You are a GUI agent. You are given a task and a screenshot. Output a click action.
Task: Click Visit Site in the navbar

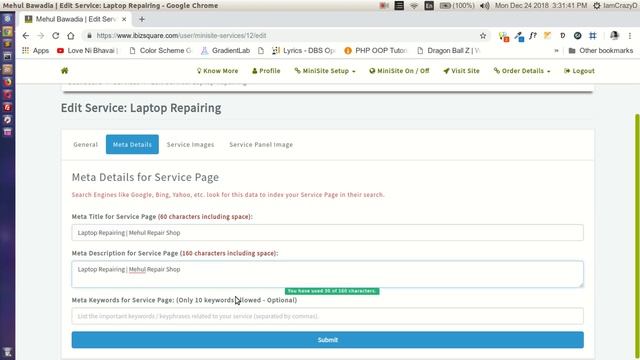point(461,71)
